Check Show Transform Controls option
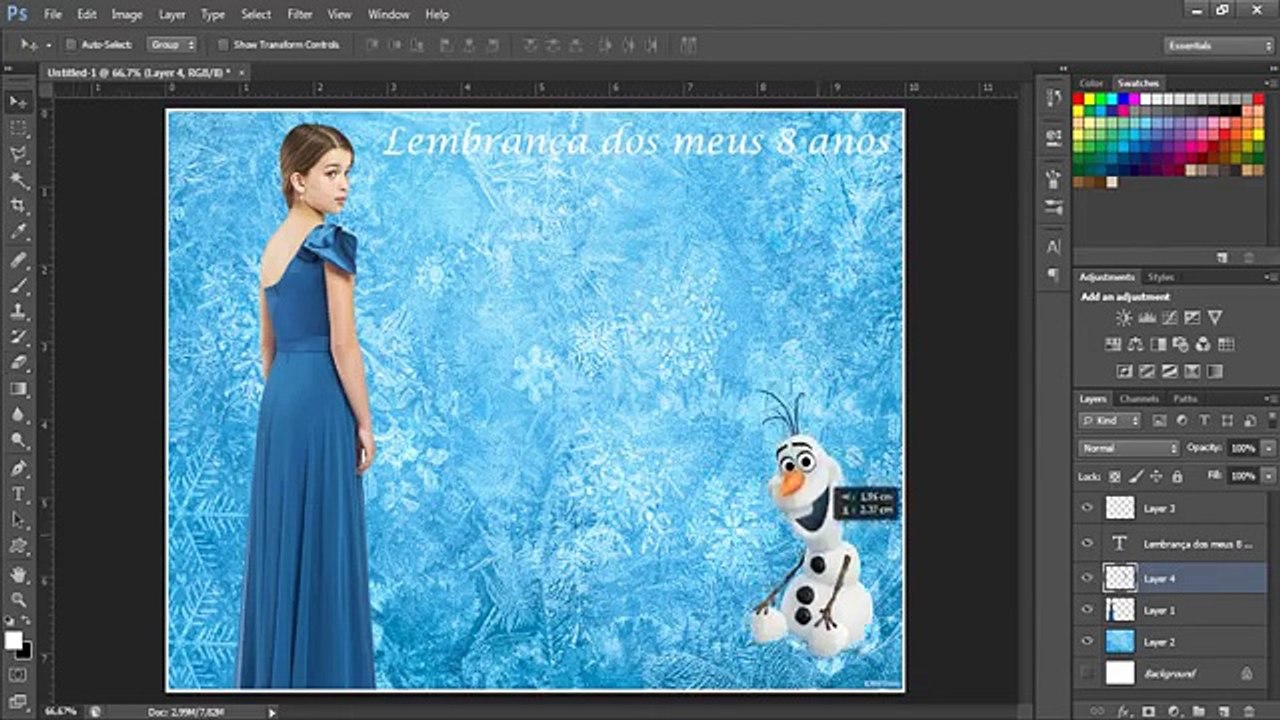1280x720 pixels. click(x=223, y=45)
